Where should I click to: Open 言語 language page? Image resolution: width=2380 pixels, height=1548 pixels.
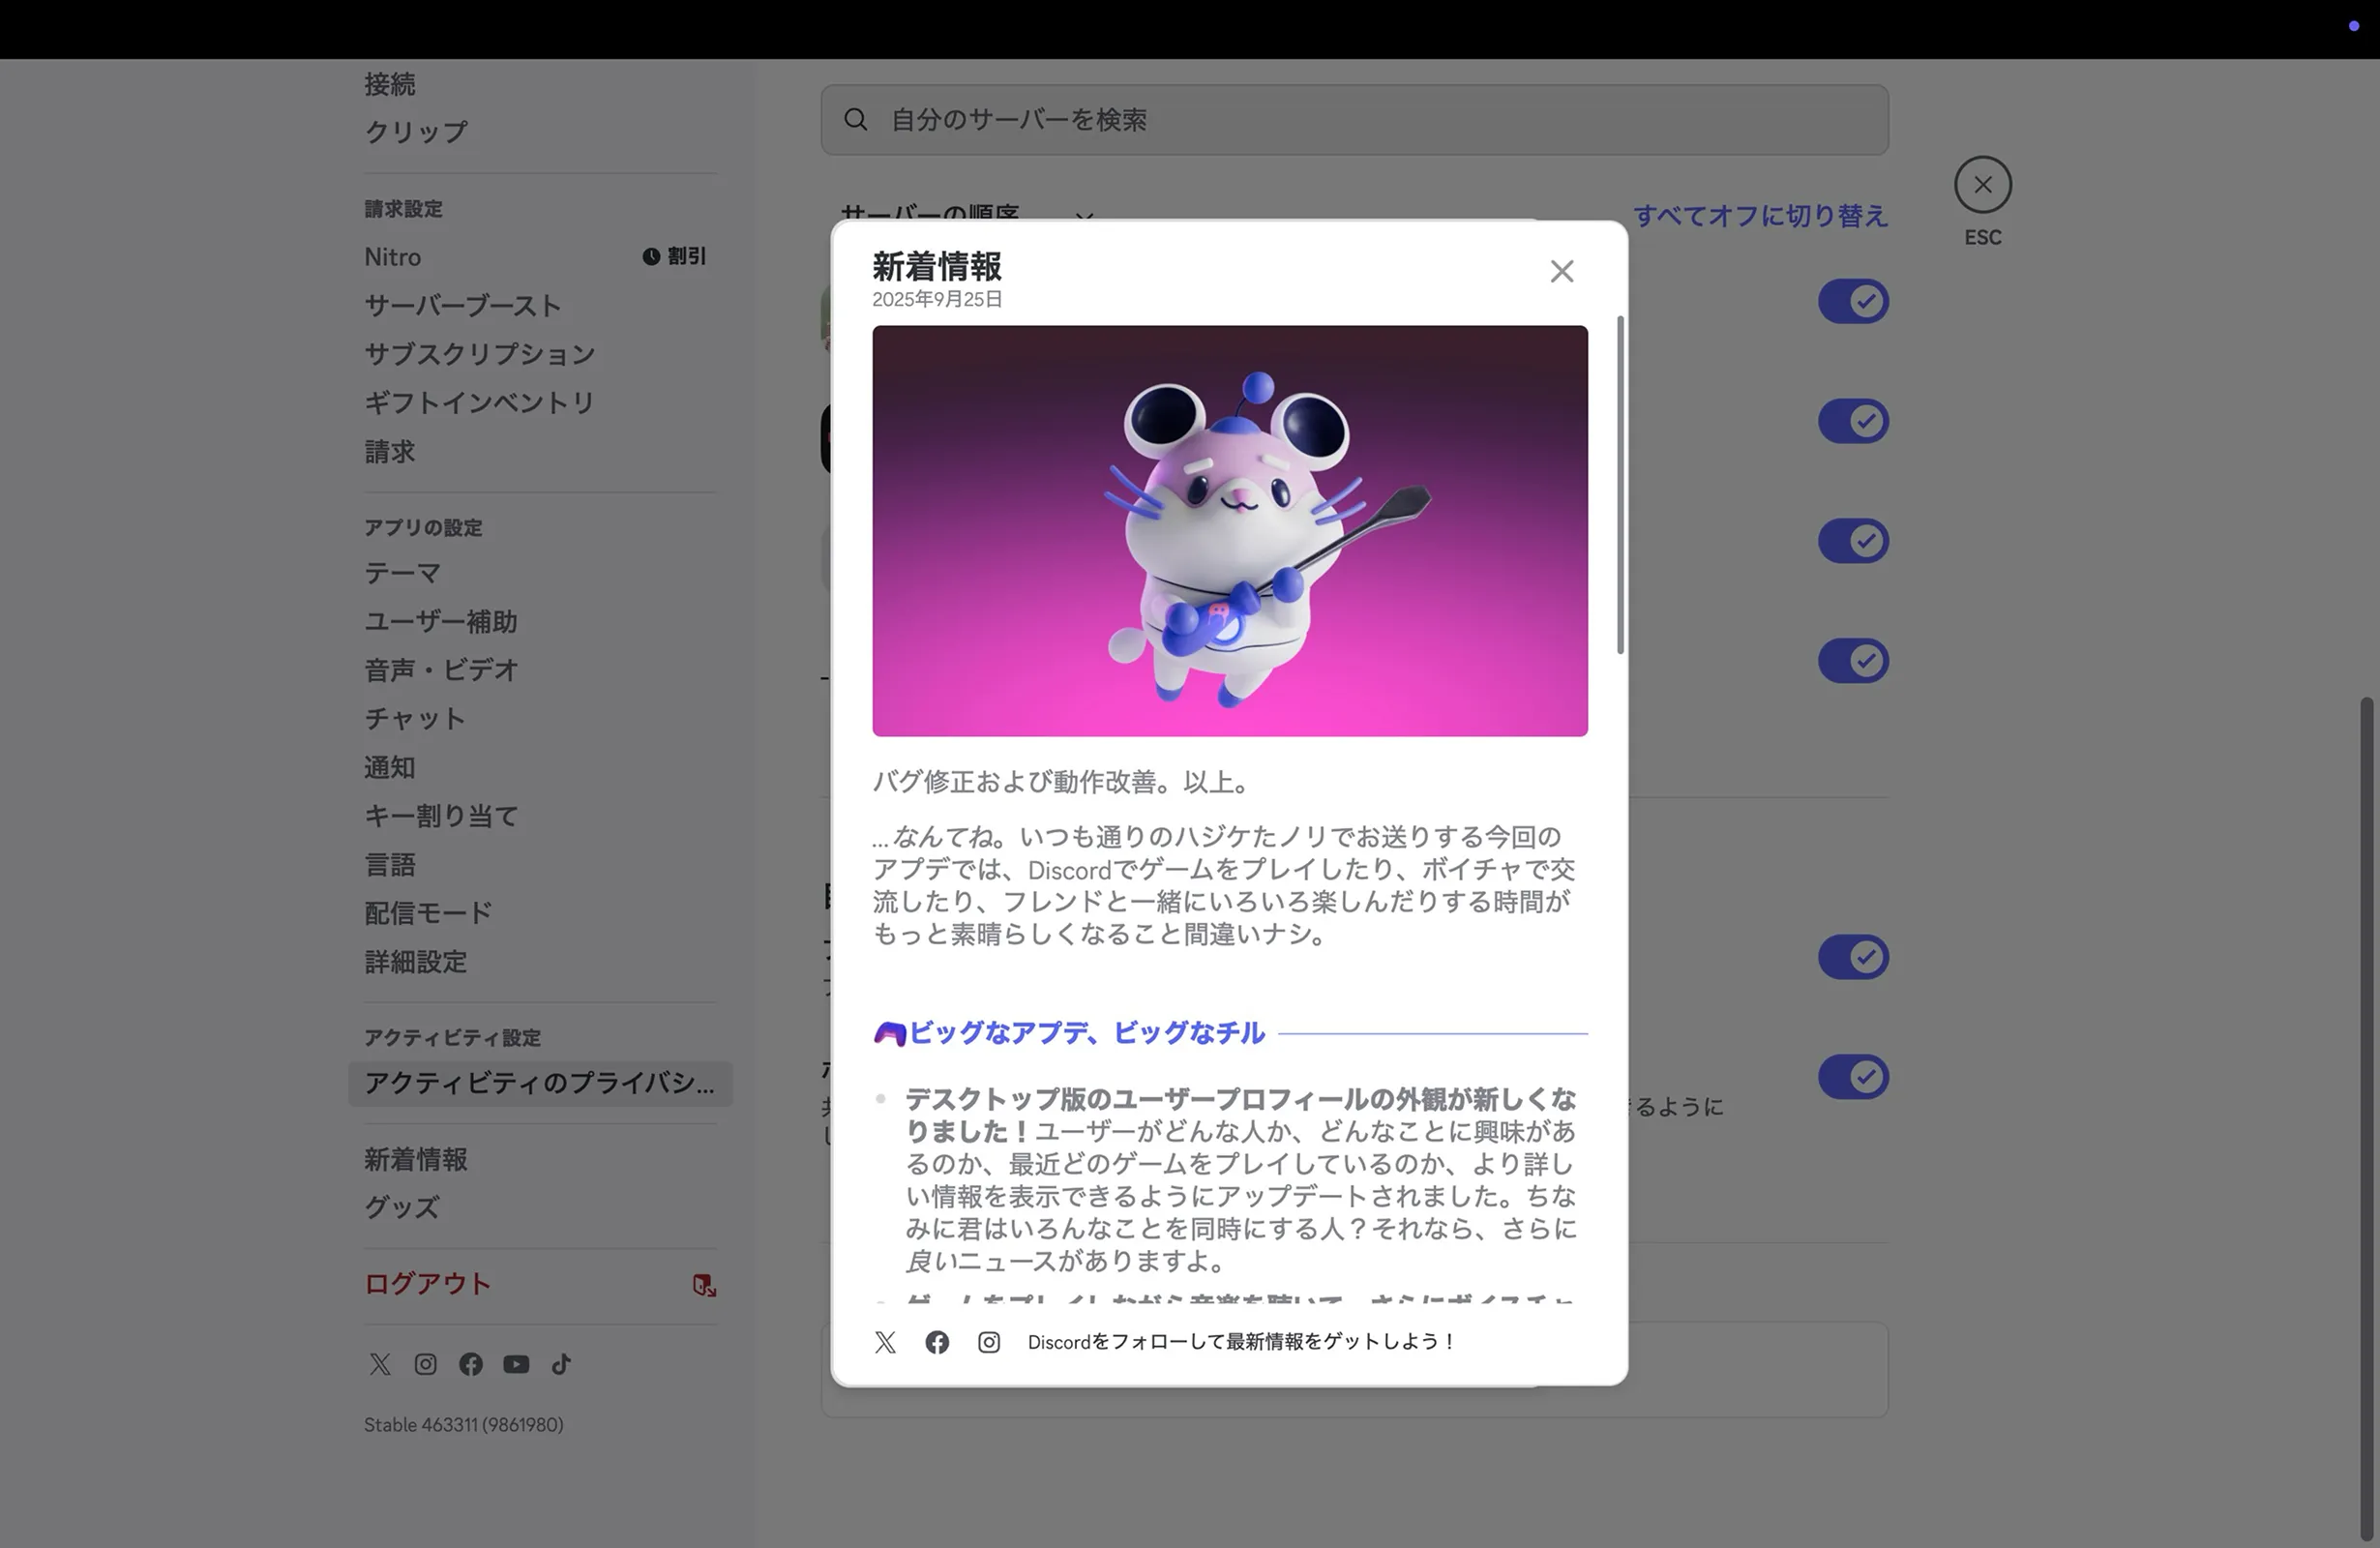(x=390, y=865)
